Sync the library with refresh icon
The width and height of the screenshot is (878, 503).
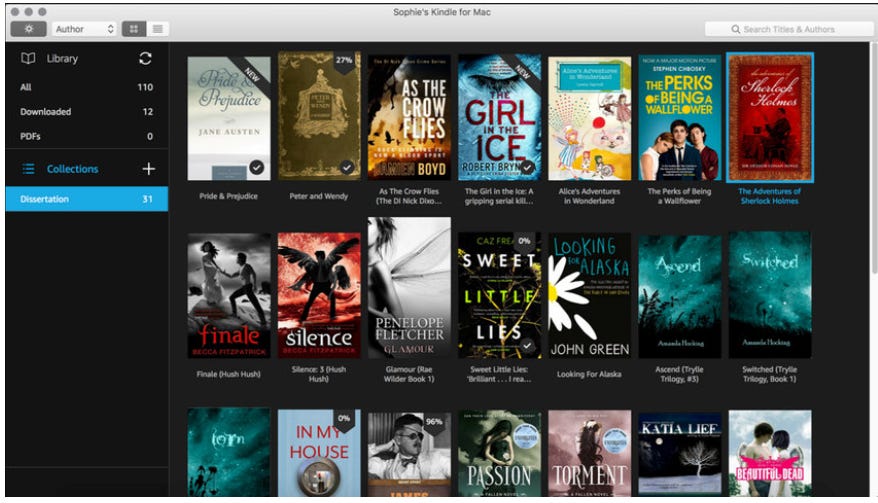[x=145, y=58]
